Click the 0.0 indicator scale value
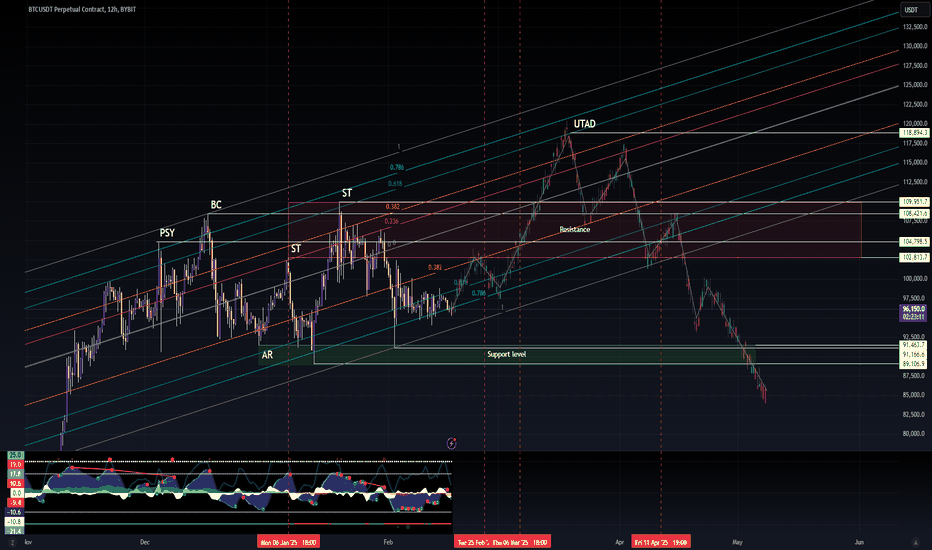932x550 pixels. tap(15, 493)
